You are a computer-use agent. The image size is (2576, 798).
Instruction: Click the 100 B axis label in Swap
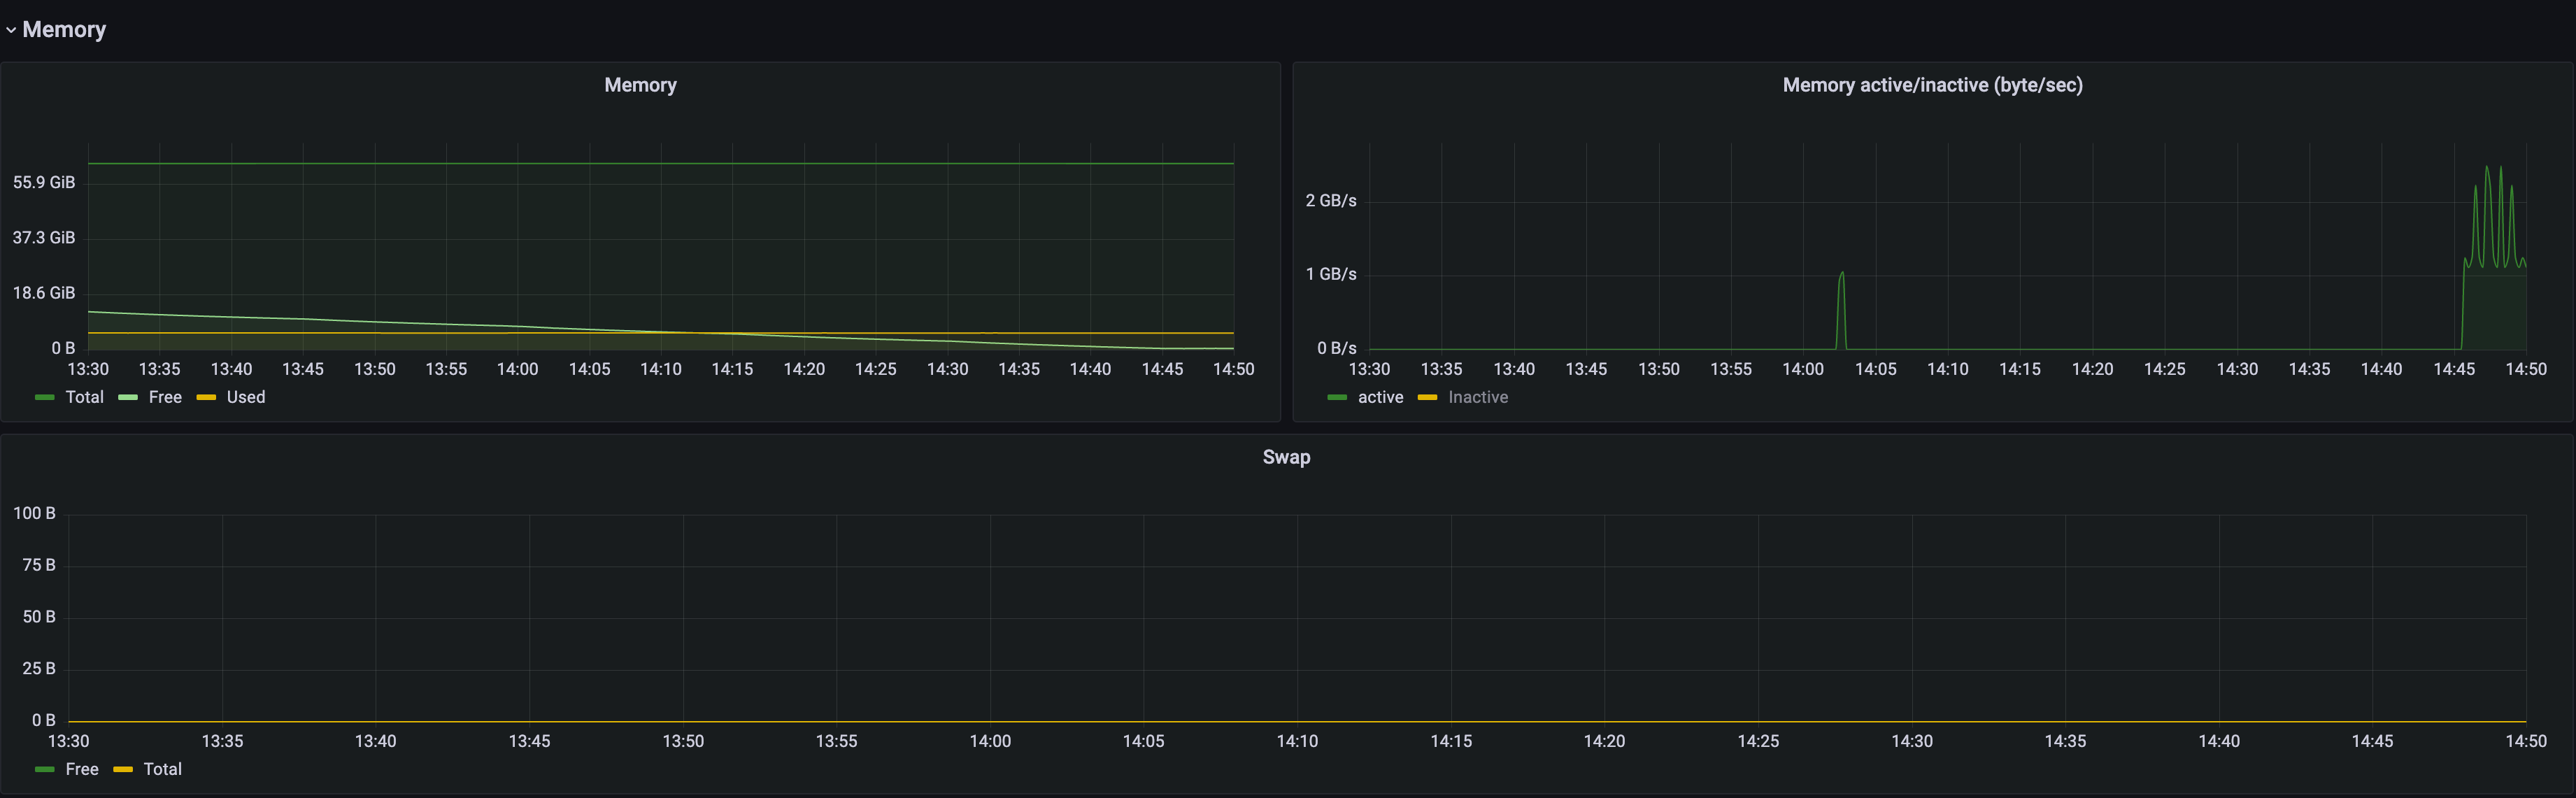(x=34, y=513)
